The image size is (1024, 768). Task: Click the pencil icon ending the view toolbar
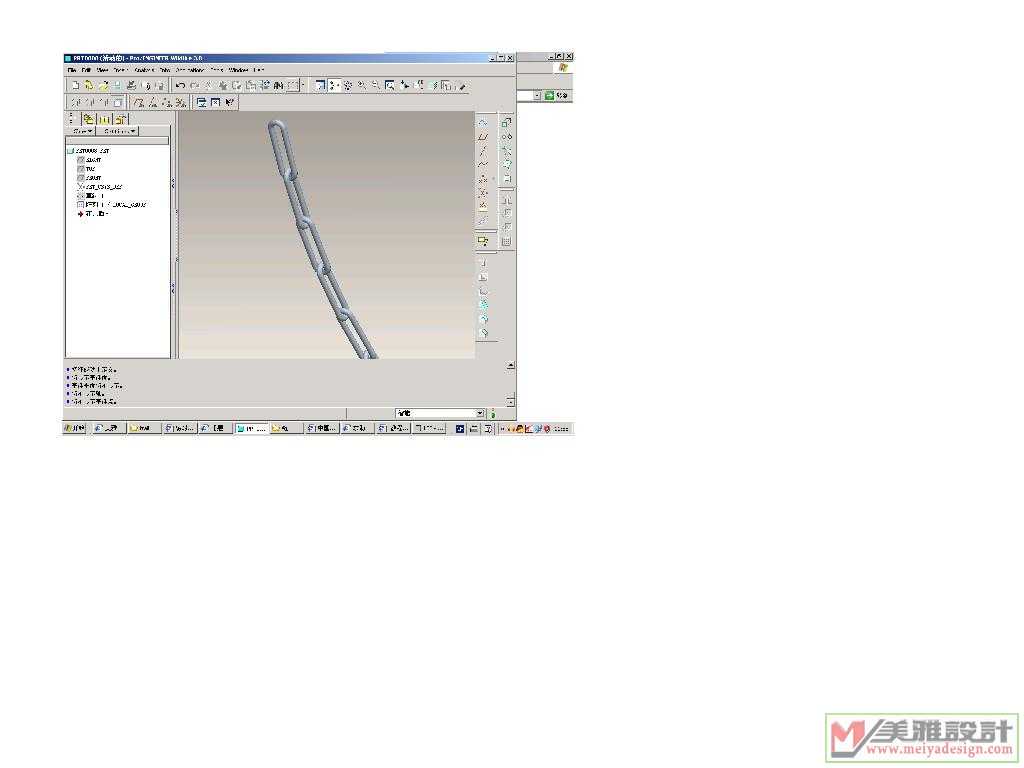(462, 86)
